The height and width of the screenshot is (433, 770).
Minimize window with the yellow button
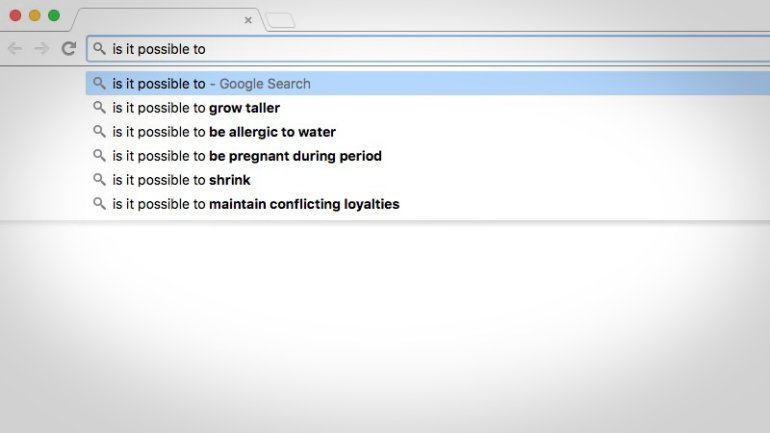34,15
